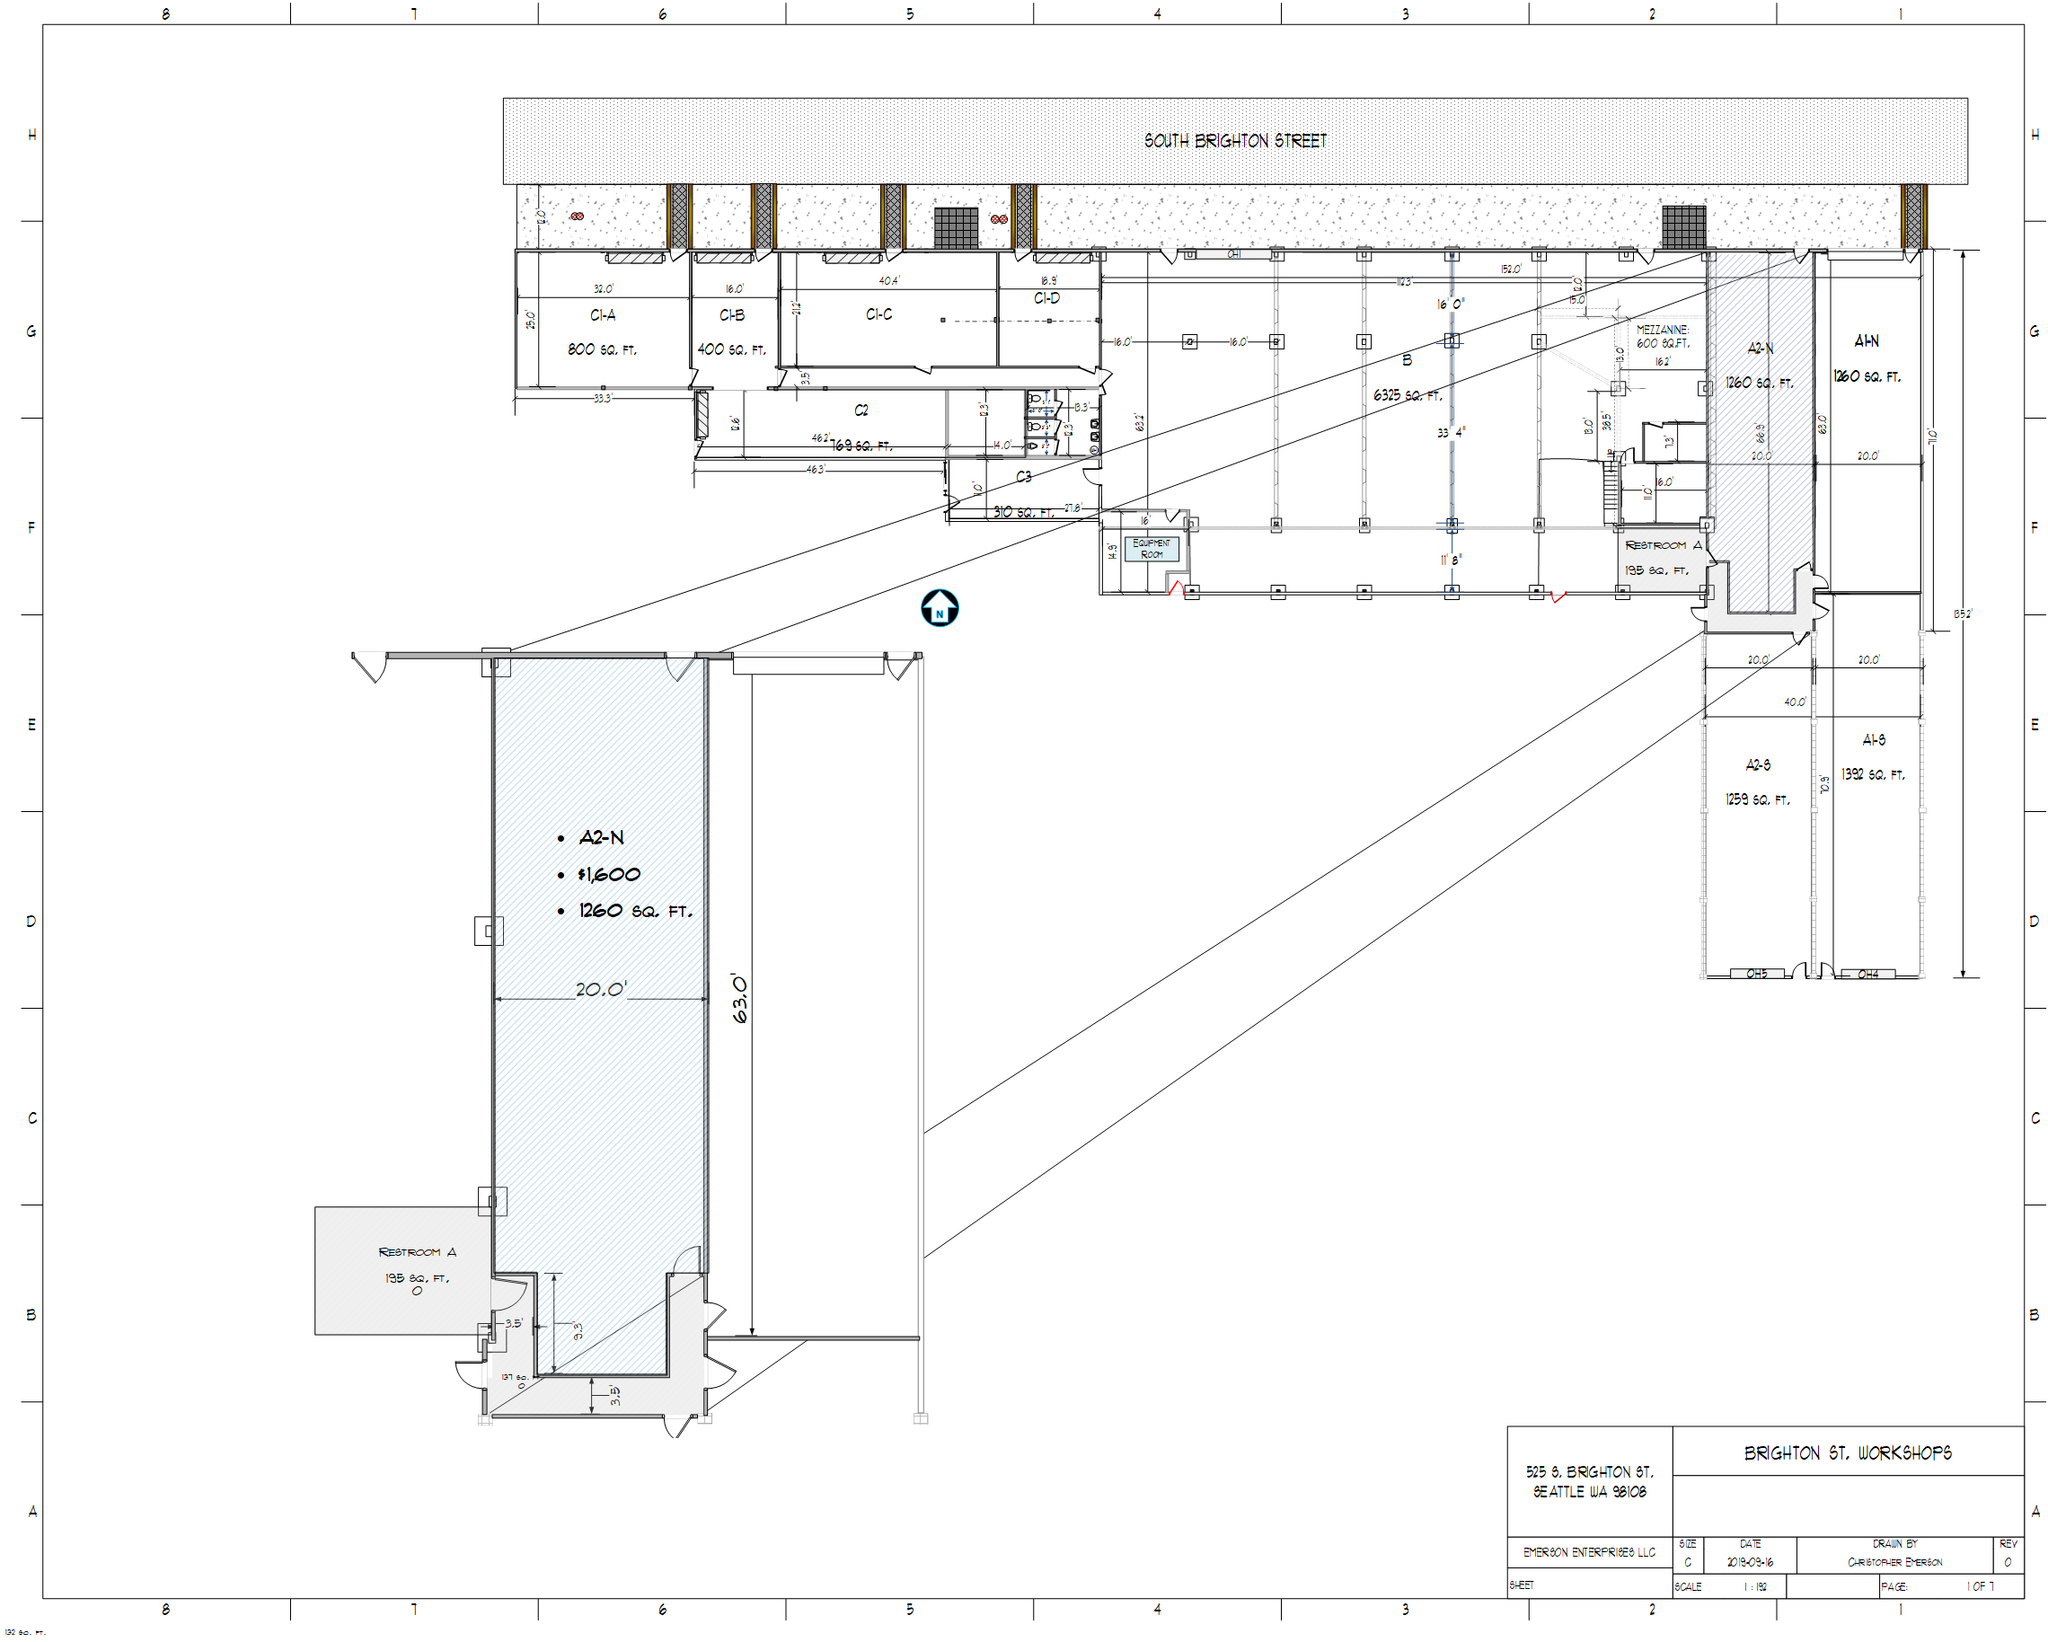Click the C1-B unit label

732,315
